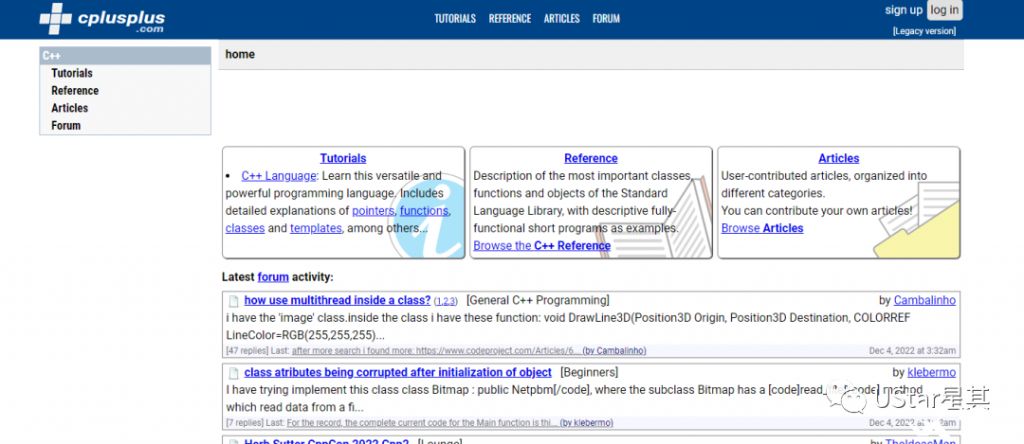Click the sign up link
The height and width of the screenshot is (444, 1024).
coord(903,10)
